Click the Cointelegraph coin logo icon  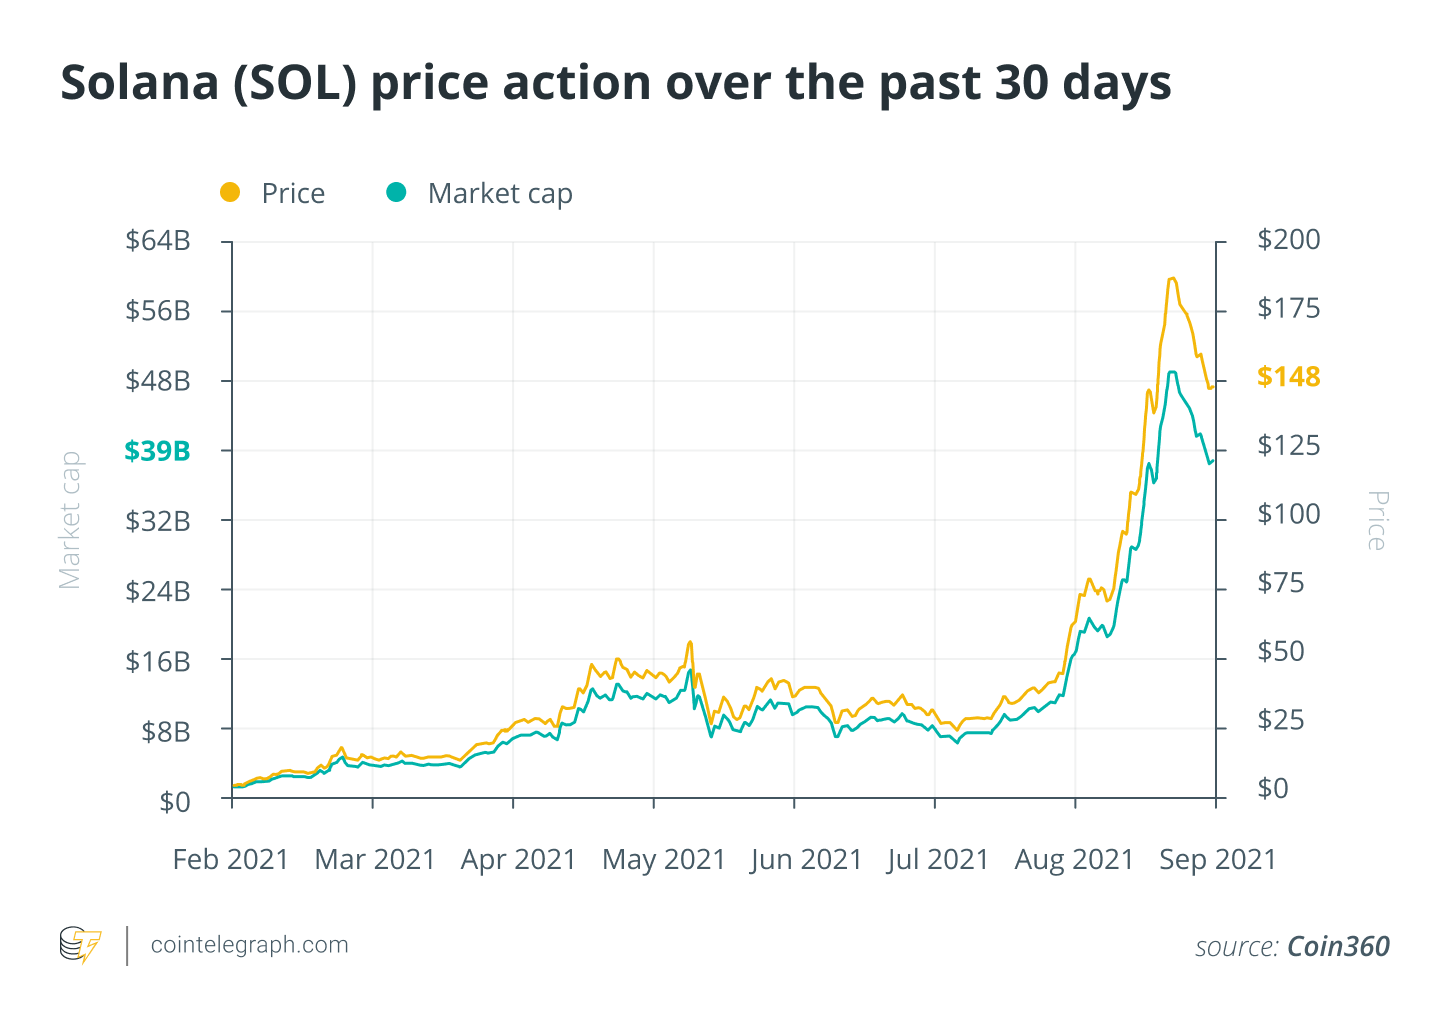click(x=80, y=945)
